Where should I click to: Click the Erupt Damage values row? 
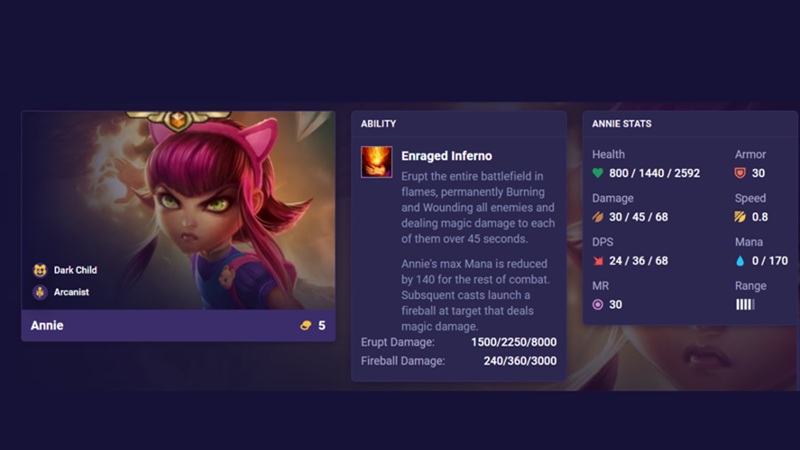tap(459, 342)
